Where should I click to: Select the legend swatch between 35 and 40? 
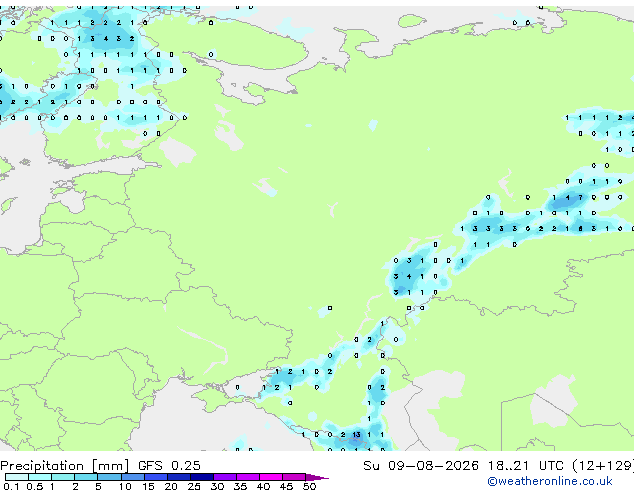pos(247,477)
